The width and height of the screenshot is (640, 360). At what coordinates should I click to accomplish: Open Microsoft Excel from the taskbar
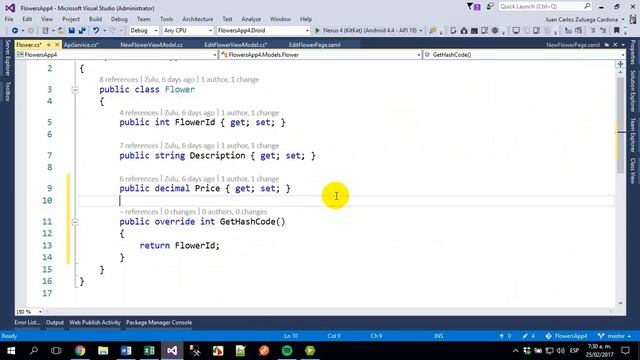149,351
